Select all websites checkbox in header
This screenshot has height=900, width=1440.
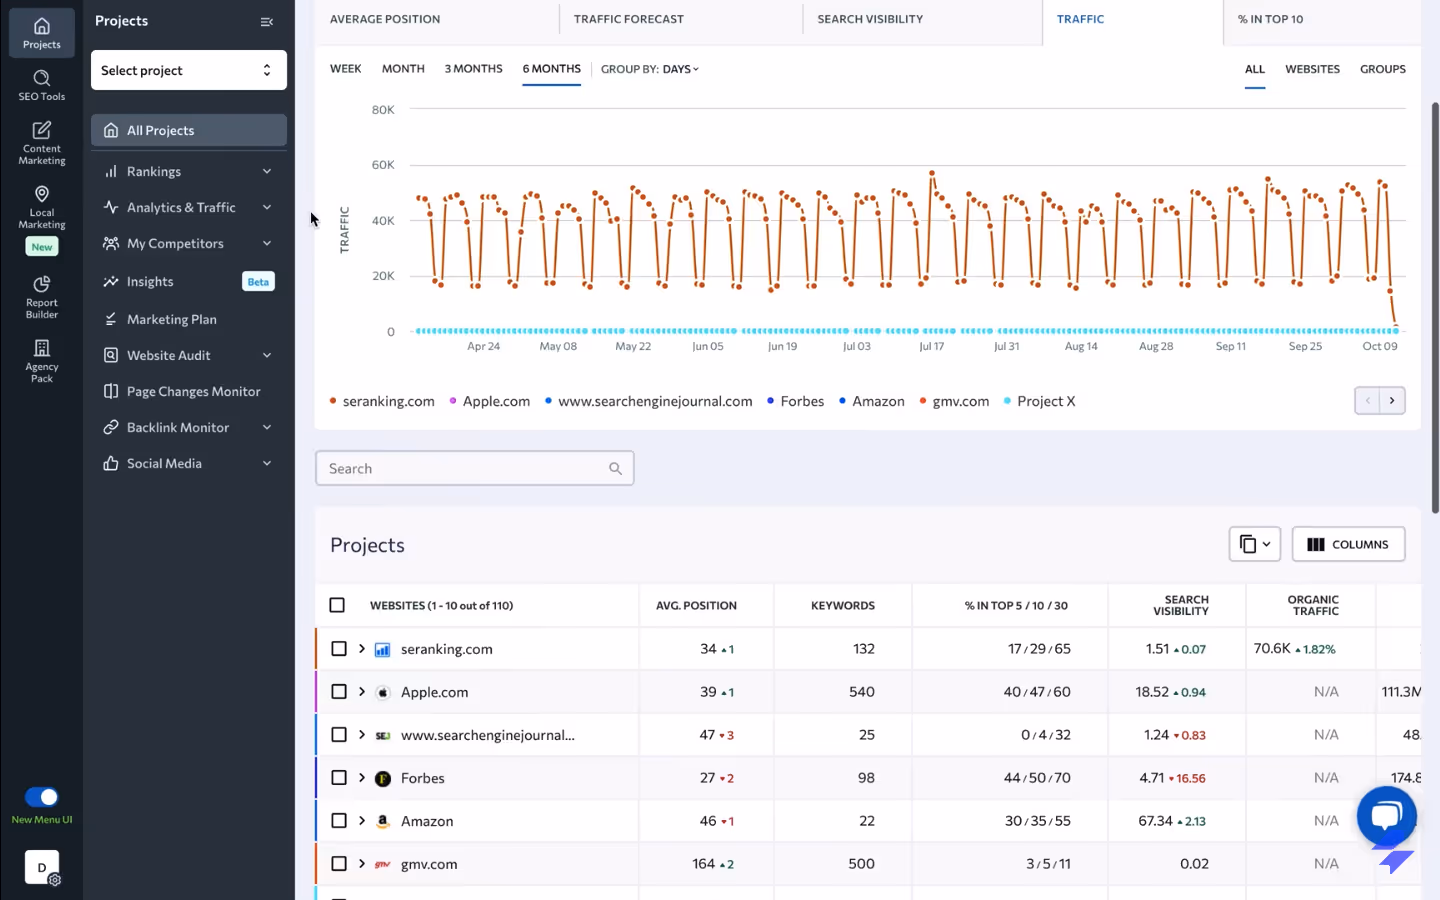pos(337,605)
